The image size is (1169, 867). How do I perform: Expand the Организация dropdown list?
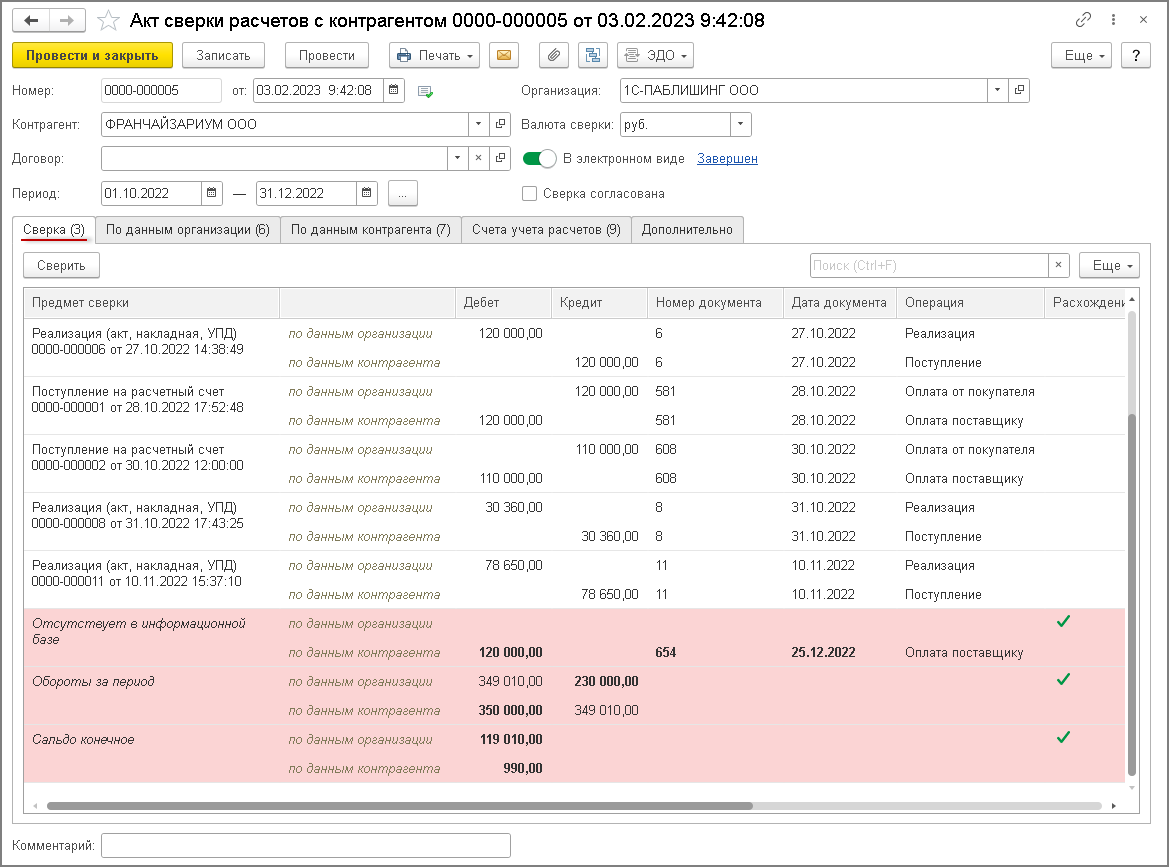click(x=997, y=91)
